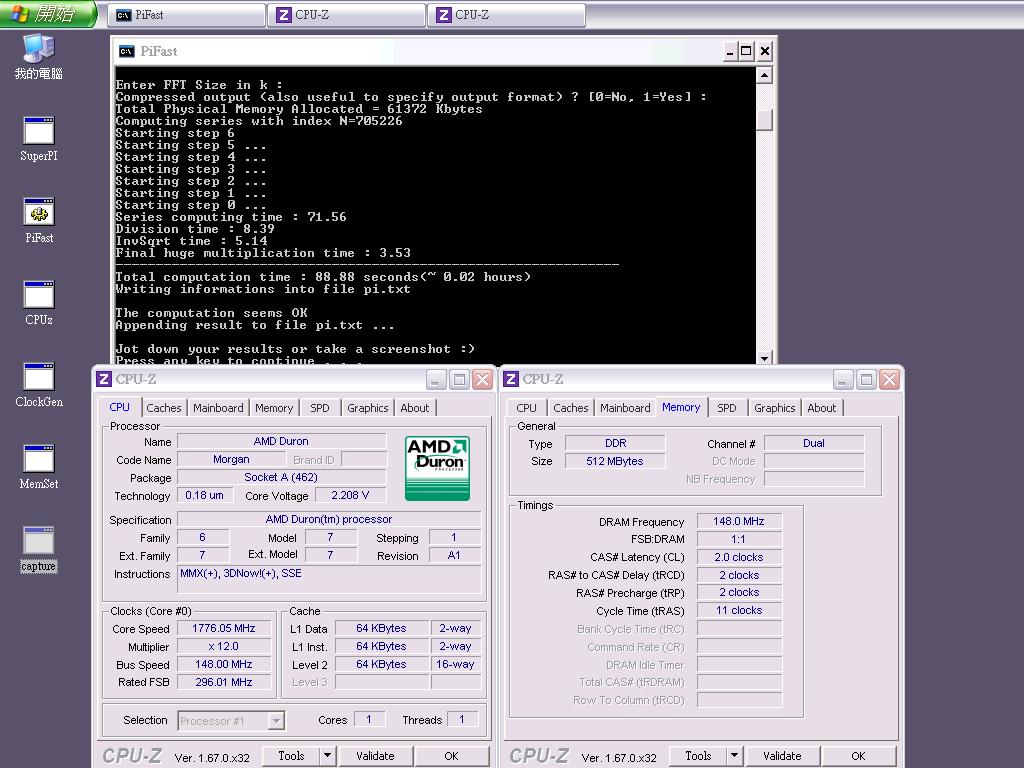Click the Code Name Morgan field
The height and width of the screenshot is (768, 1024).
[x=231, y=459]
